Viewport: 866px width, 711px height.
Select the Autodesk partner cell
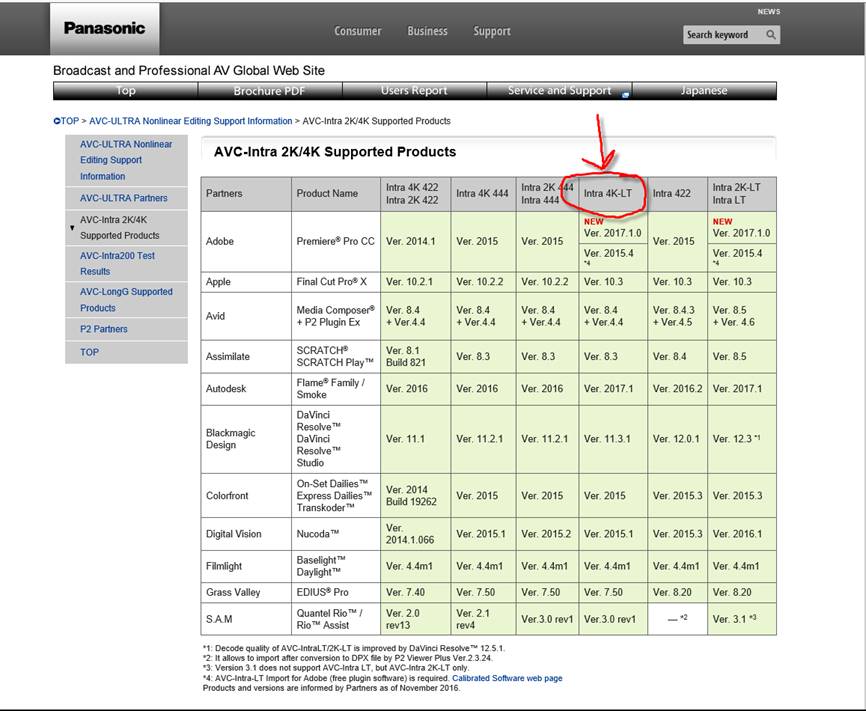pos(246,389)
